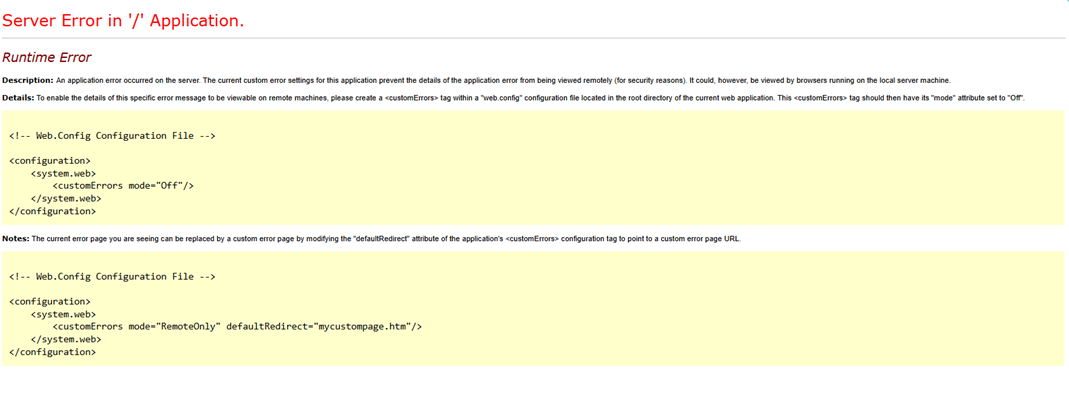The image size is (1069, 413).
Task: Click opening <configuration> tag in first code block
Action: (50, 160)
